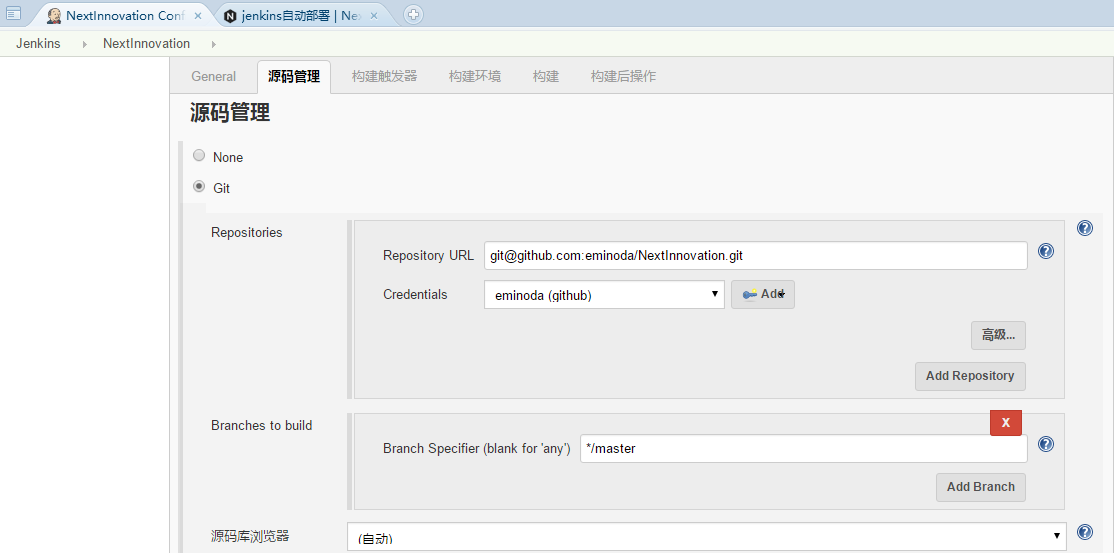Viewport: 1114px width, 553px height.
Task: Open the browser sidebar panel icon
Action: (13, 13)
